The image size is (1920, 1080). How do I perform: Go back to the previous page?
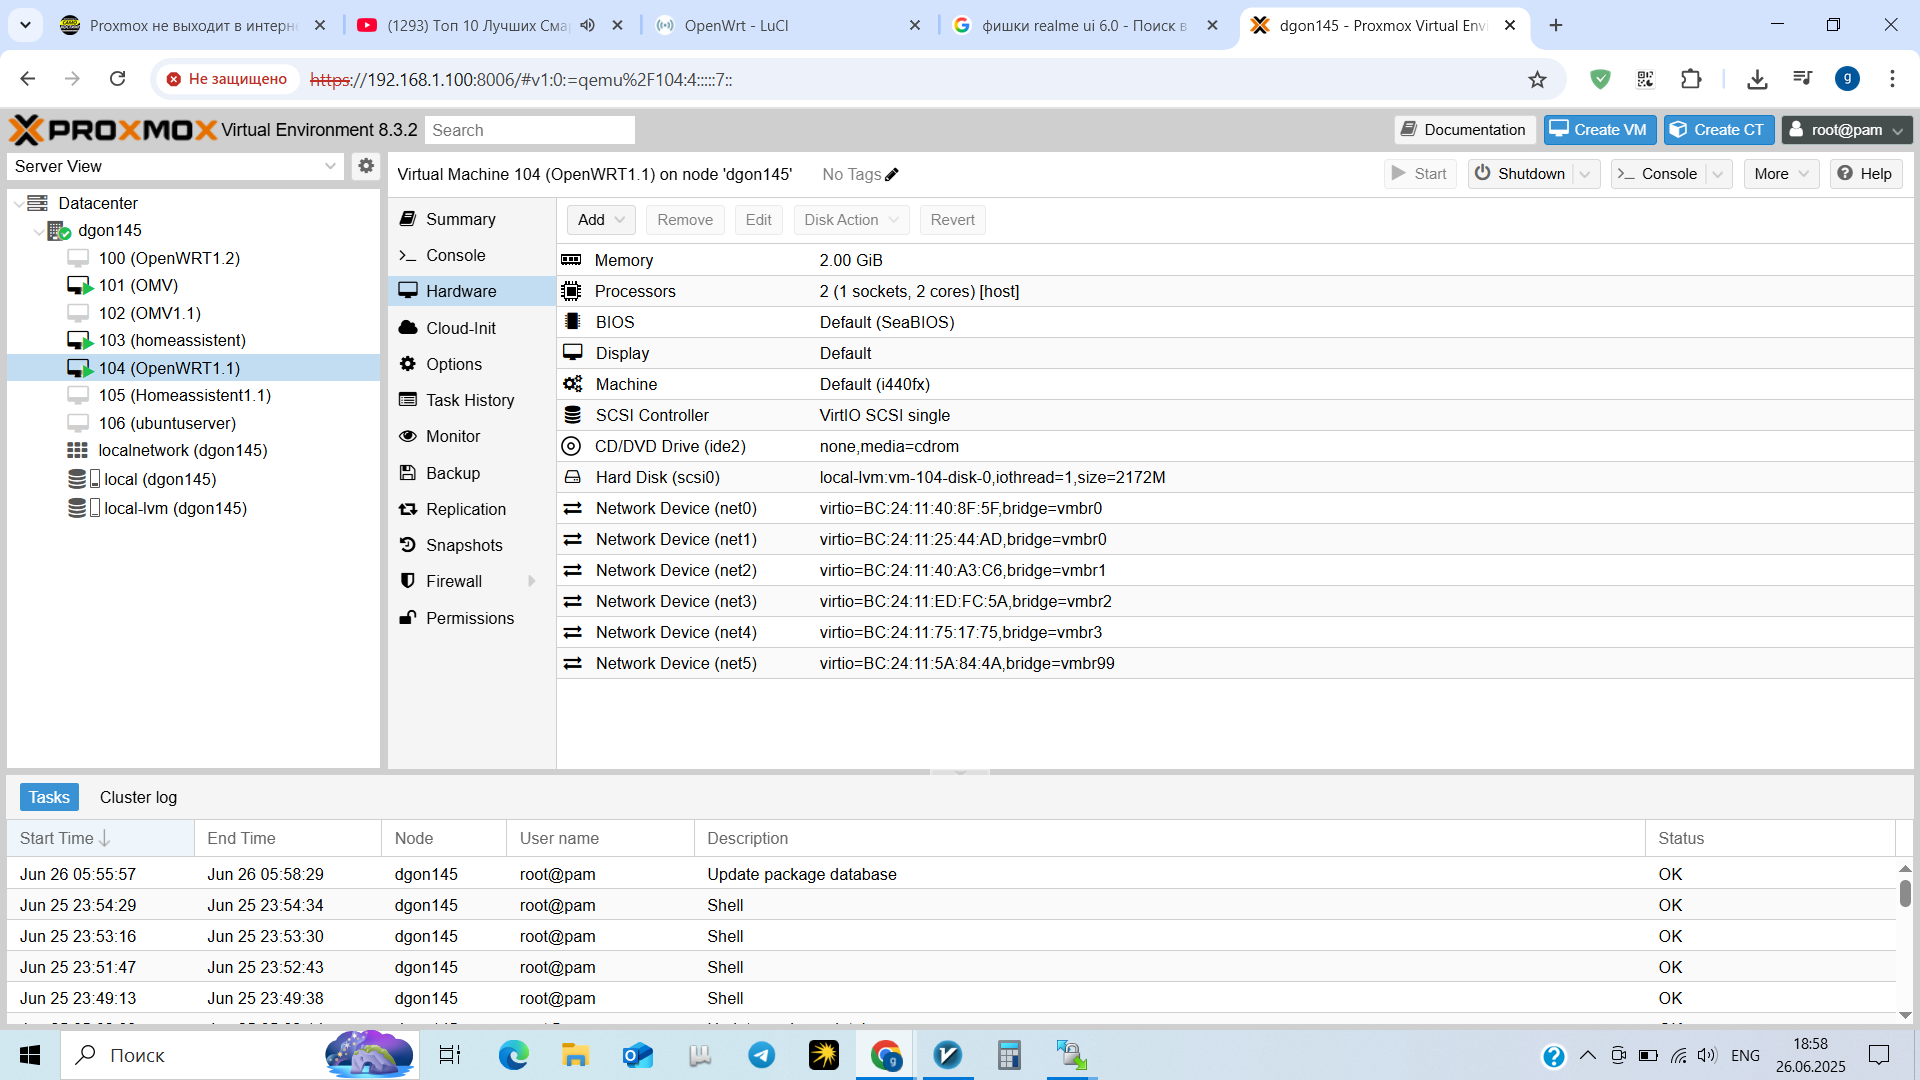pos(28,79)
